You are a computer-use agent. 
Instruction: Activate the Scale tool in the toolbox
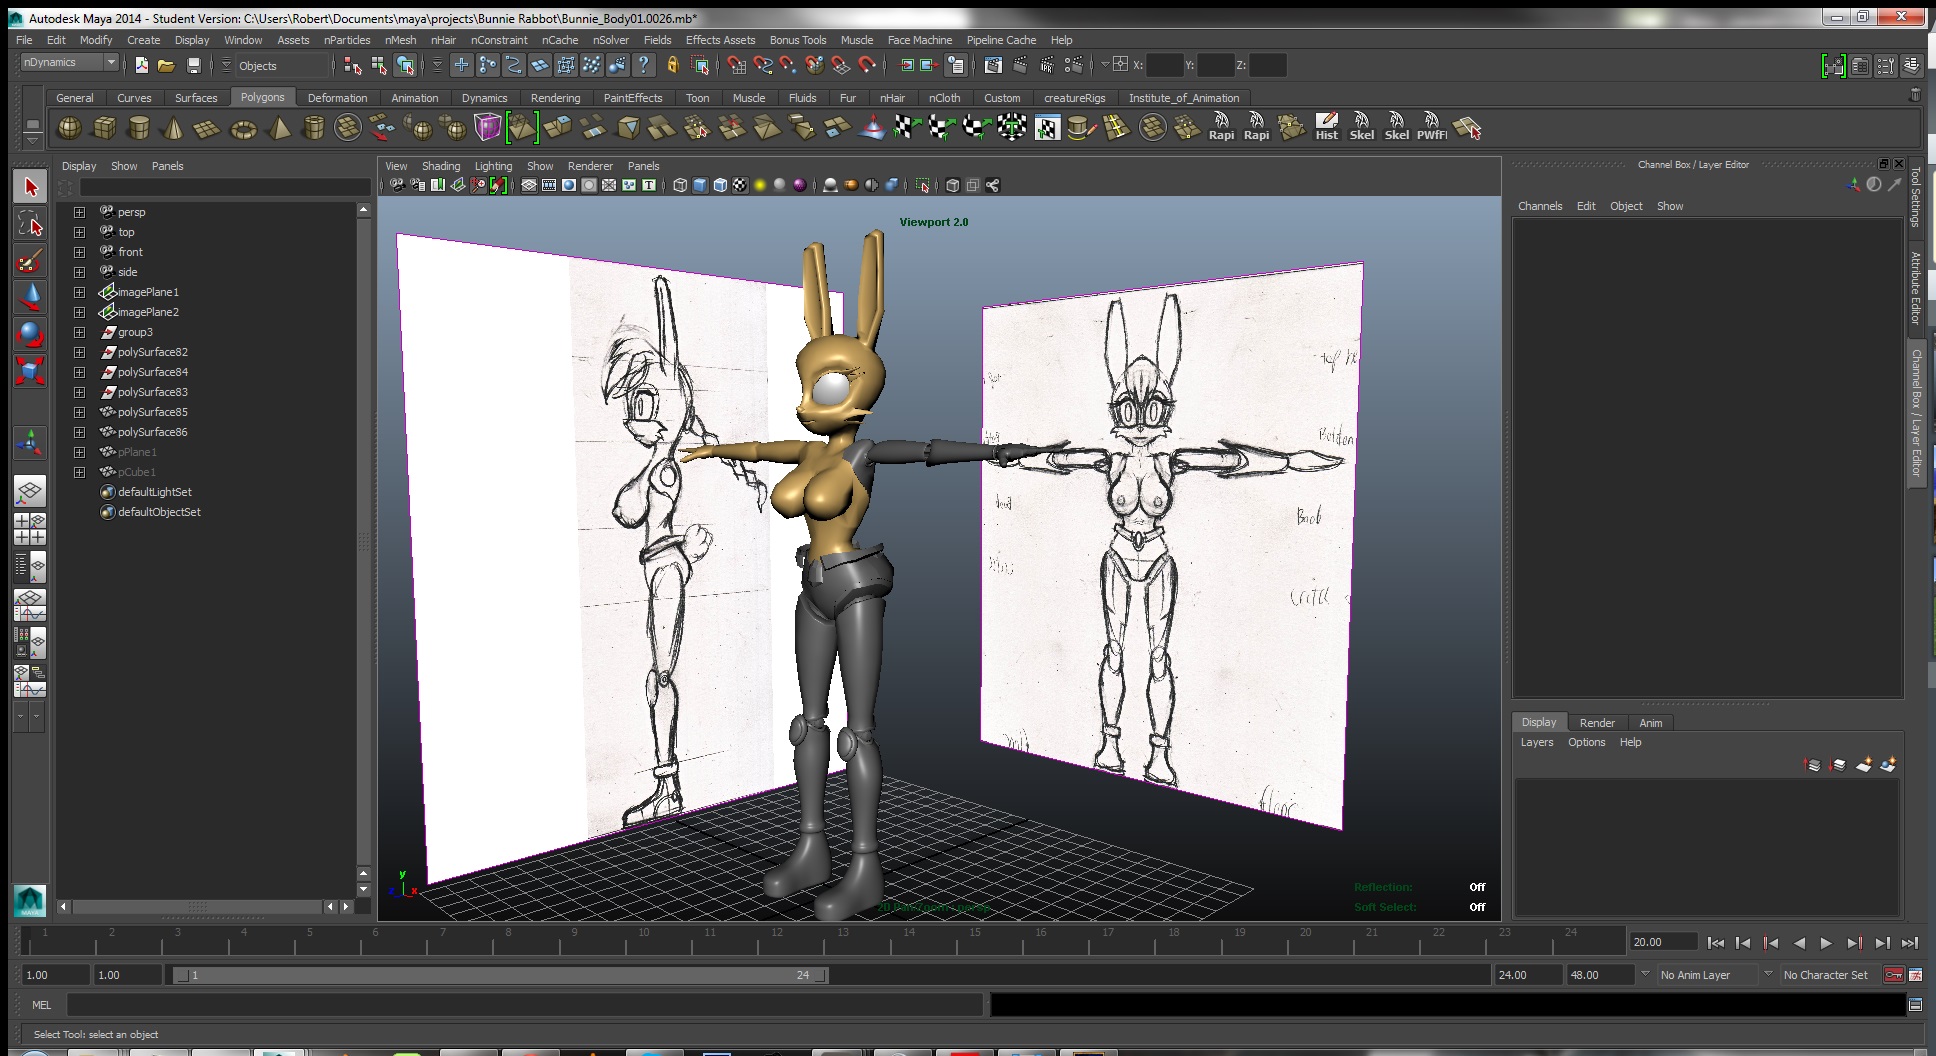coord(30,371)
